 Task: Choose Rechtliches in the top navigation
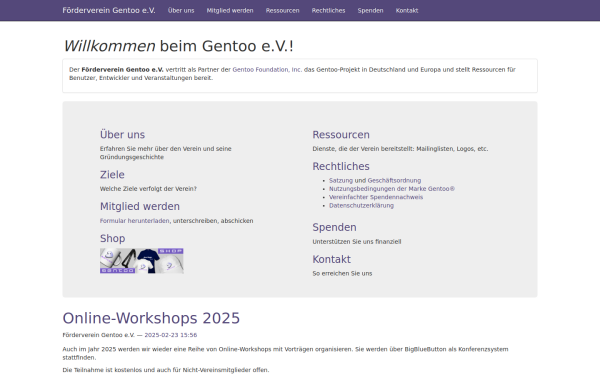328,10
